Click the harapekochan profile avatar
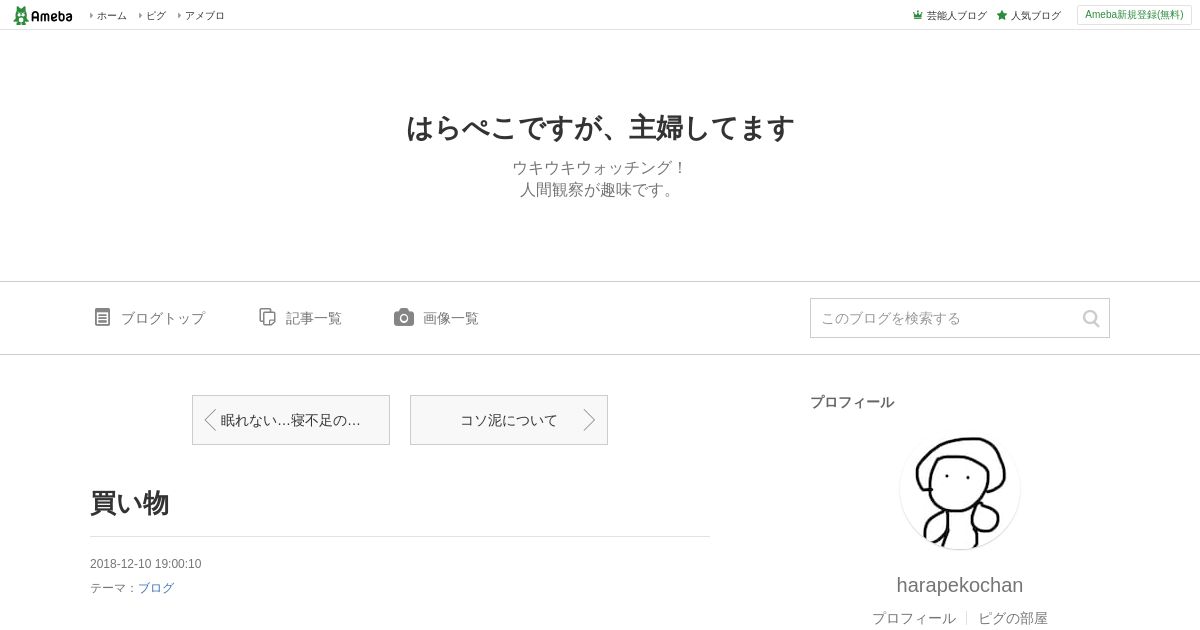1200x630 pixels. pos(960,490)
